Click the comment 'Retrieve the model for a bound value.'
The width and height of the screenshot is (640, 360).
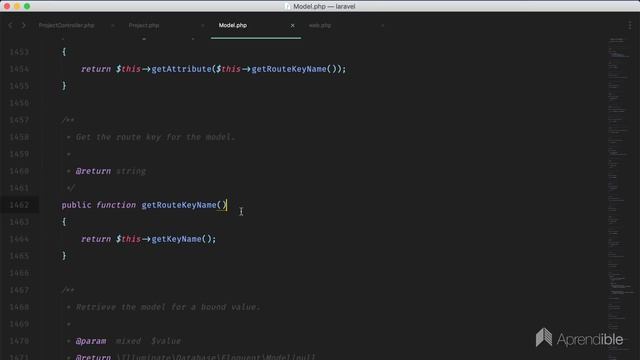click(168, 307)
